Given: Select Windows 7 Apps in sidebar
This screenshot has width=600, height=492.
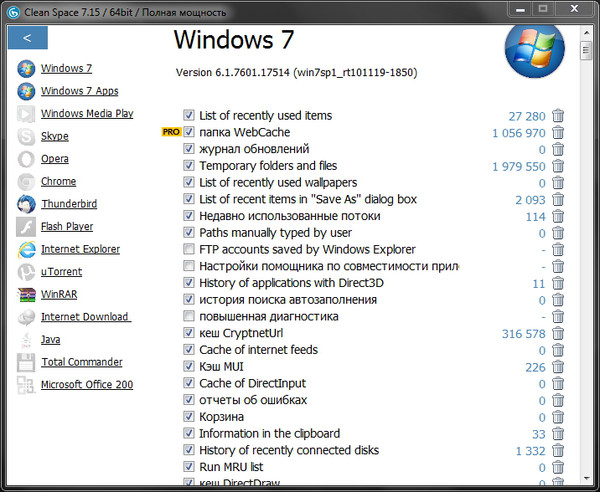Looking at the screenshot, I should tap(79, 91).
